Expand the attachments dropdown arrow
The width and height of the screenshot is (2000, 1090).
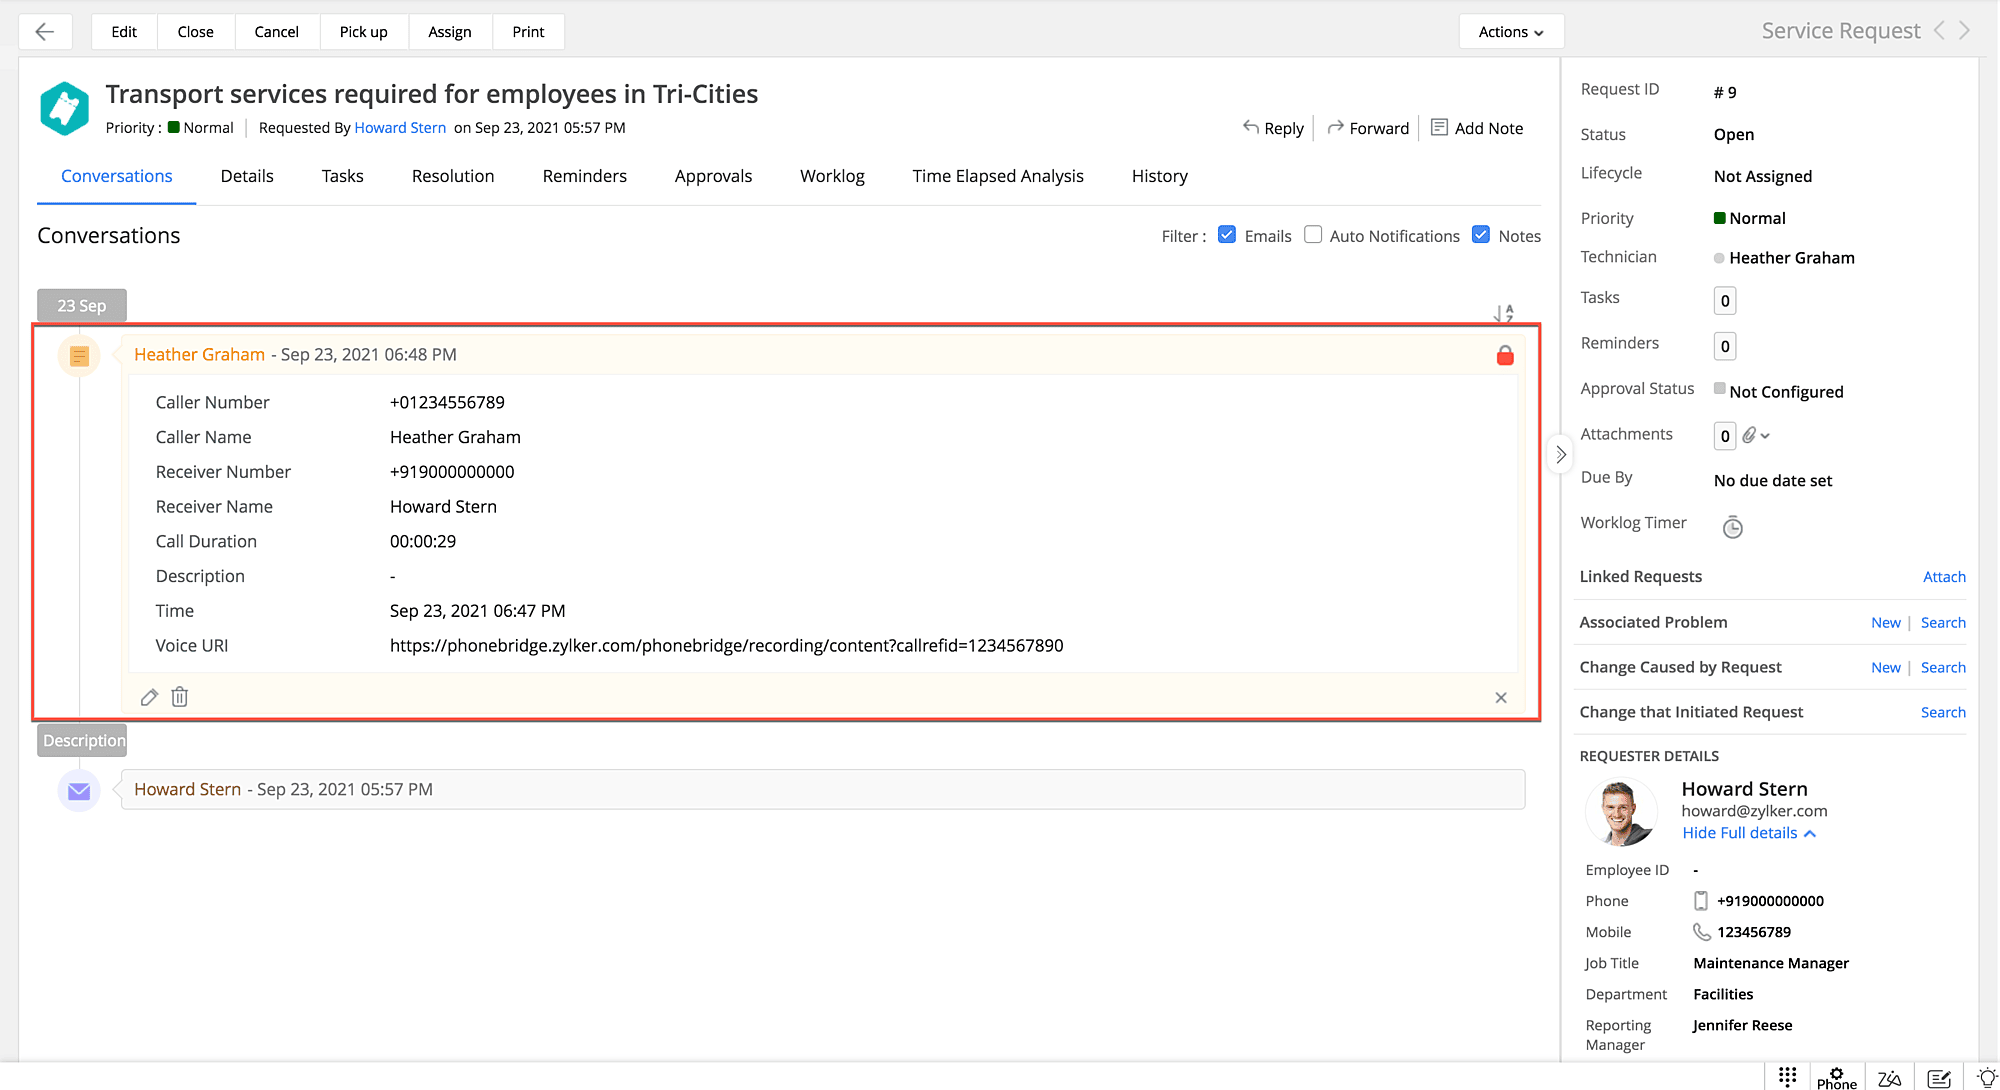pos(1765,436)
